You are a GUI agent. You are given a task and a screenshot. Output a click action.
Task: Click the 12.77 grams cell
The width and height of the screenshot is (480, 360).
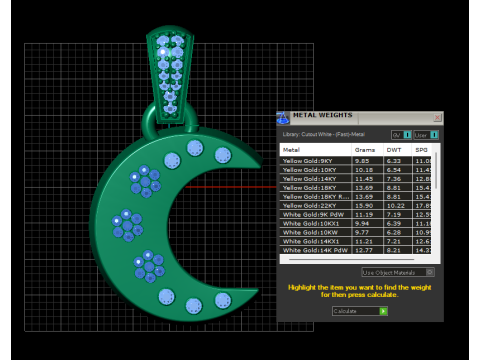[x=367, y=250]
